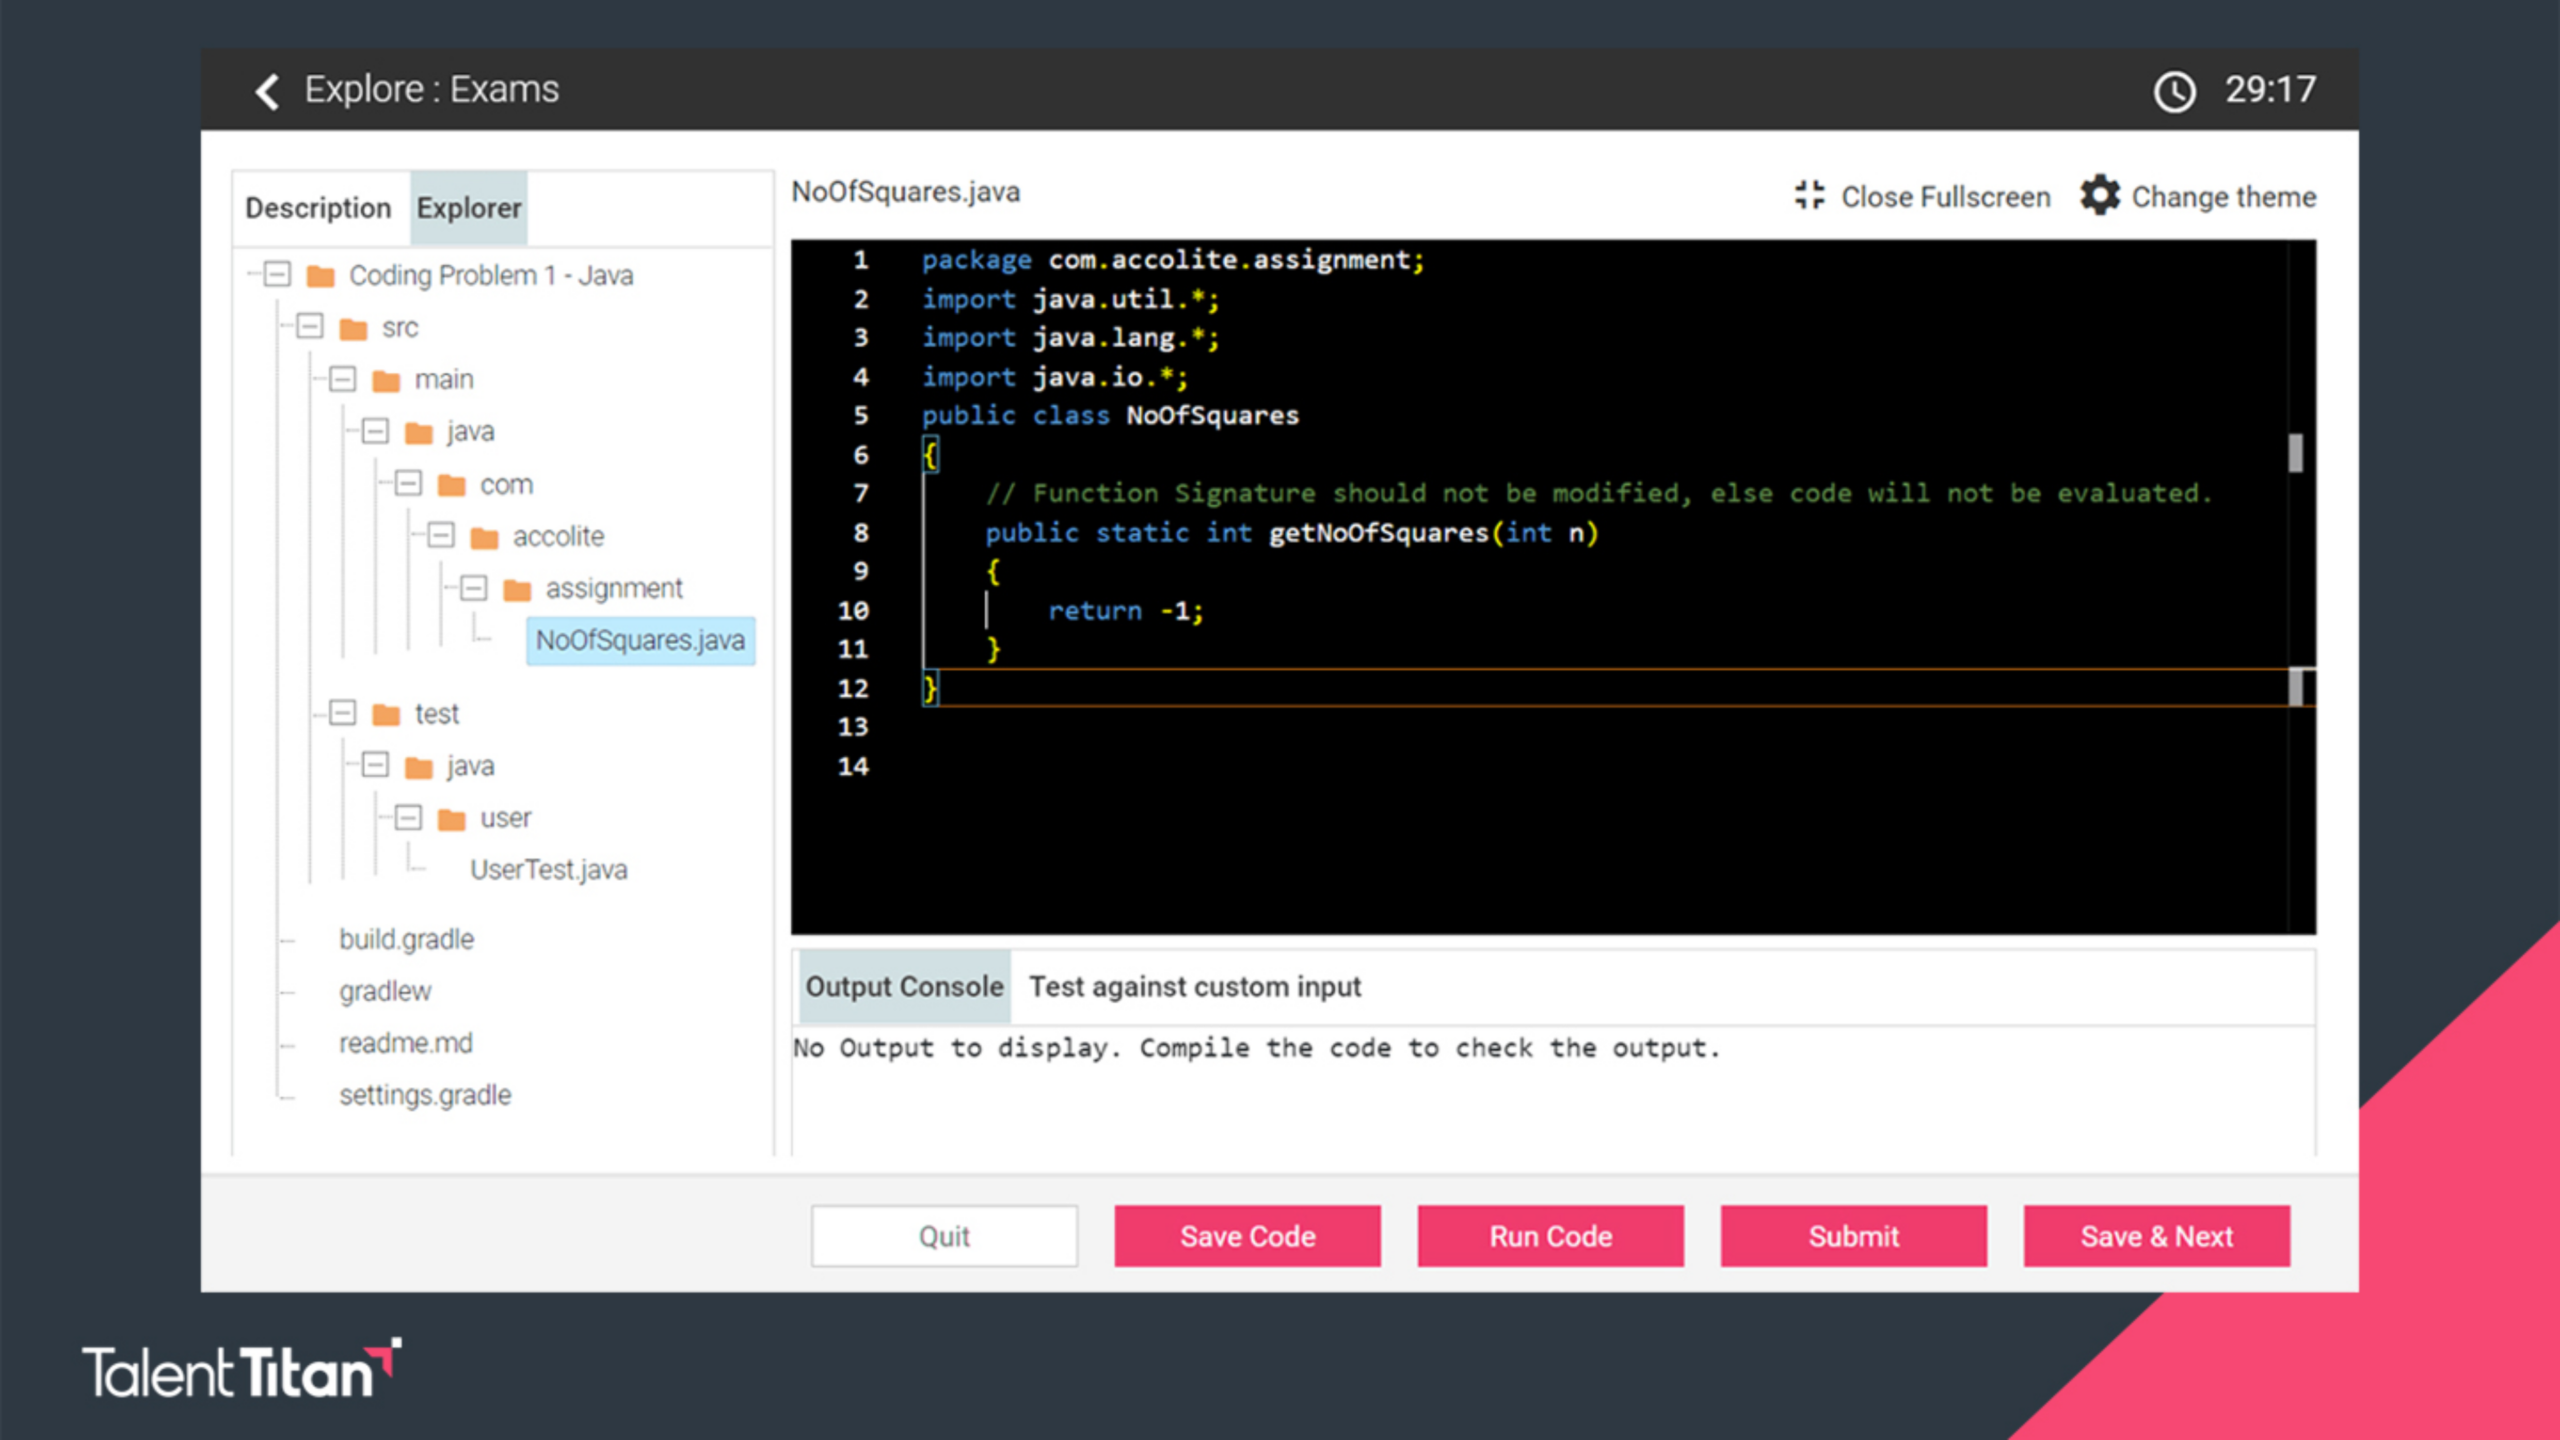The image size is (2560, 1440).
Task: Place cursor on return -1 line
Action: point(1125,611)
